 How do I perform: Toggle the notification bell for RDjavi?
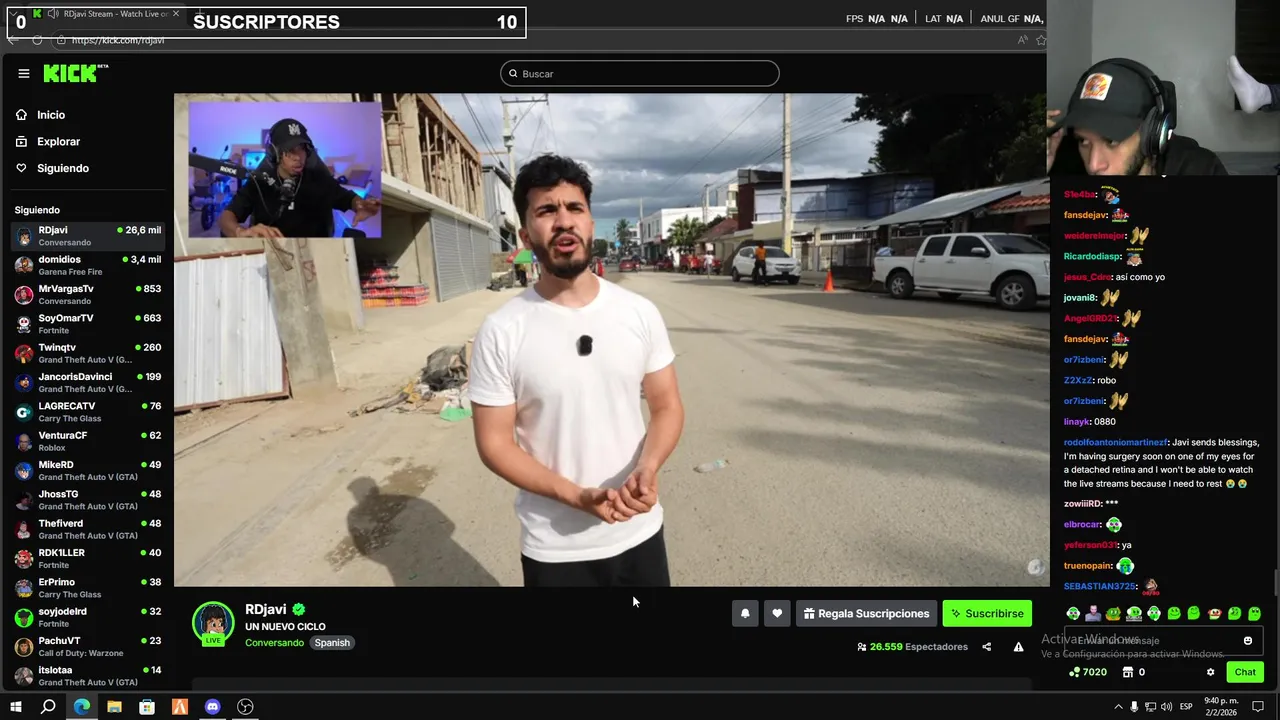745,614
